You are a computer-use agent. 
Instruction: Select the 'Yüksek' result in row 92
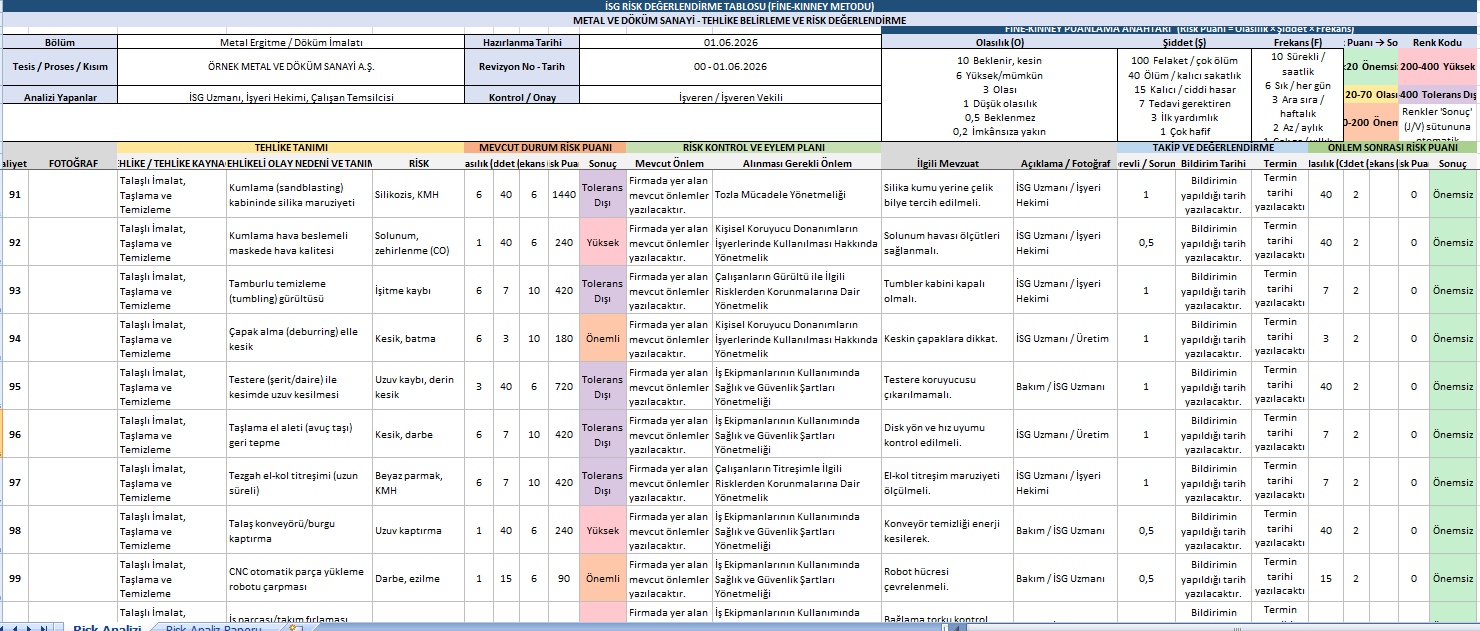[x=602, y=242]
